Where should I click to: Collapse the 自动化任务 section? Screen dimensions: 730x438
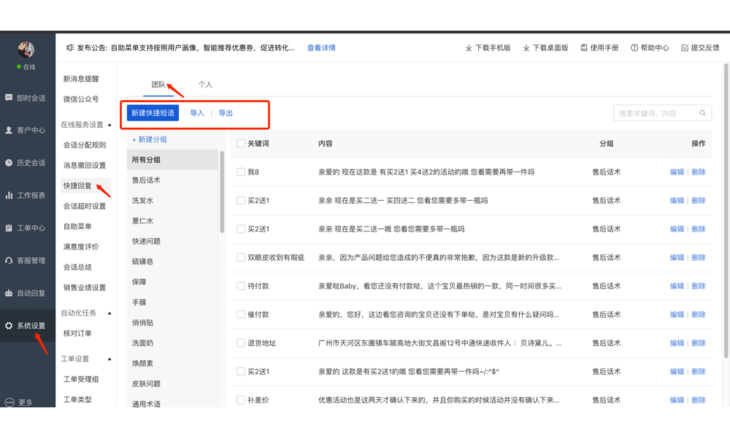(110, 313)
